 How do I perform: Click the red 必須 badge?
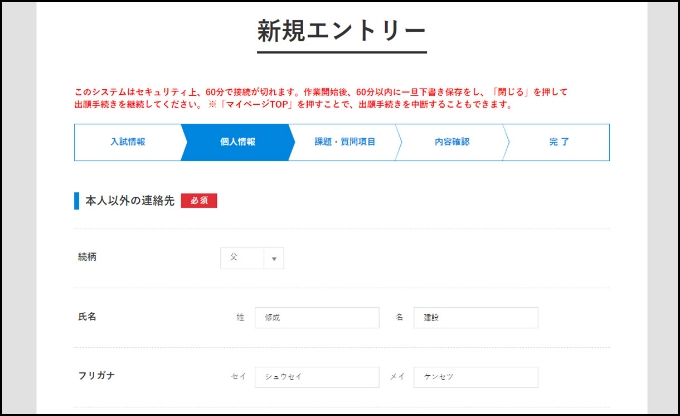199,201
